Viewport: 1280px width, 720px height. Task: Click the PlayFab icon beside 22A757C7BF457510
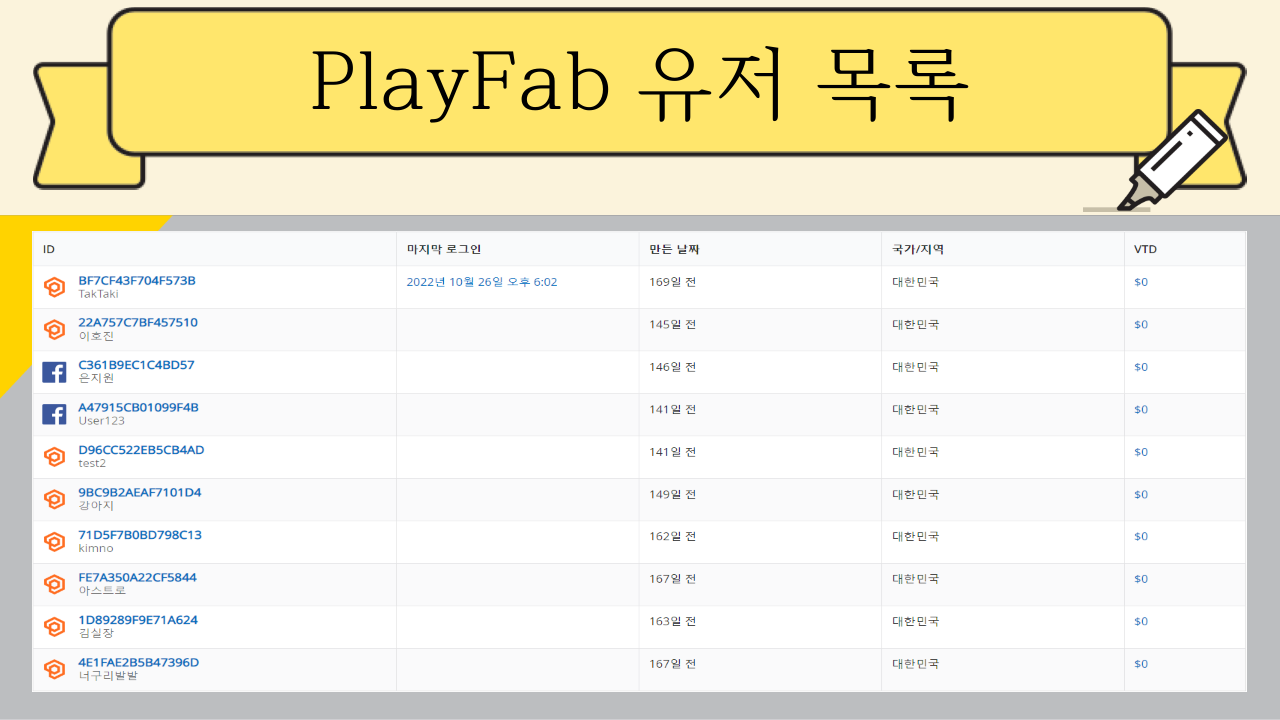(54, 329)
